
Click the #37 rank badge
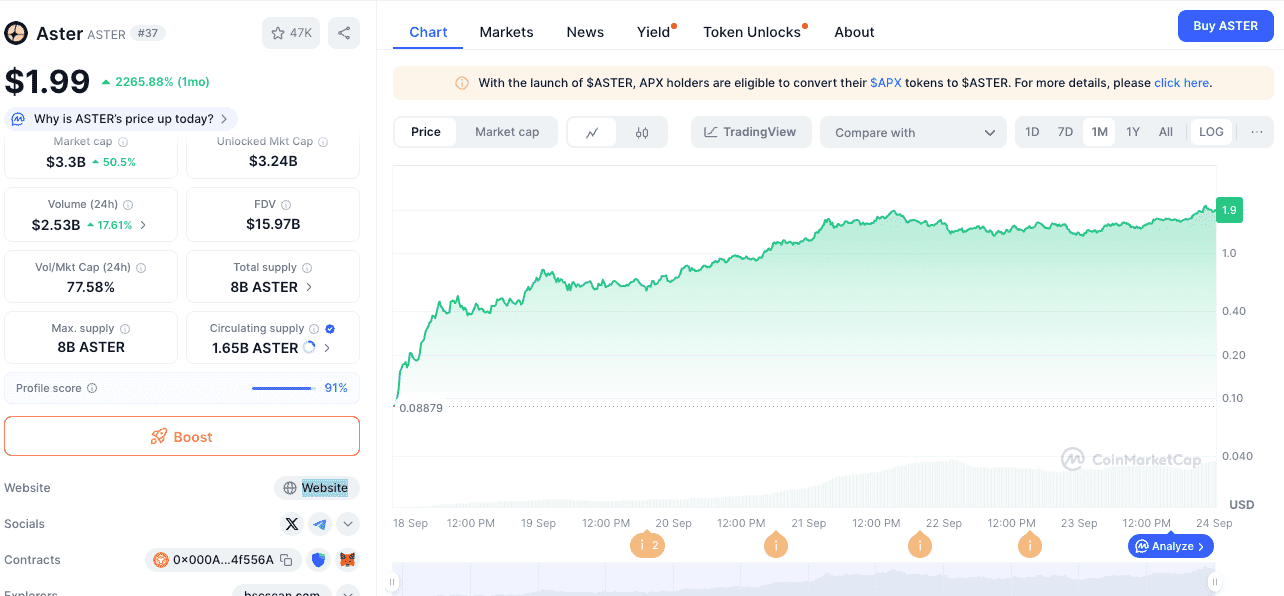(x=148, y=33)
